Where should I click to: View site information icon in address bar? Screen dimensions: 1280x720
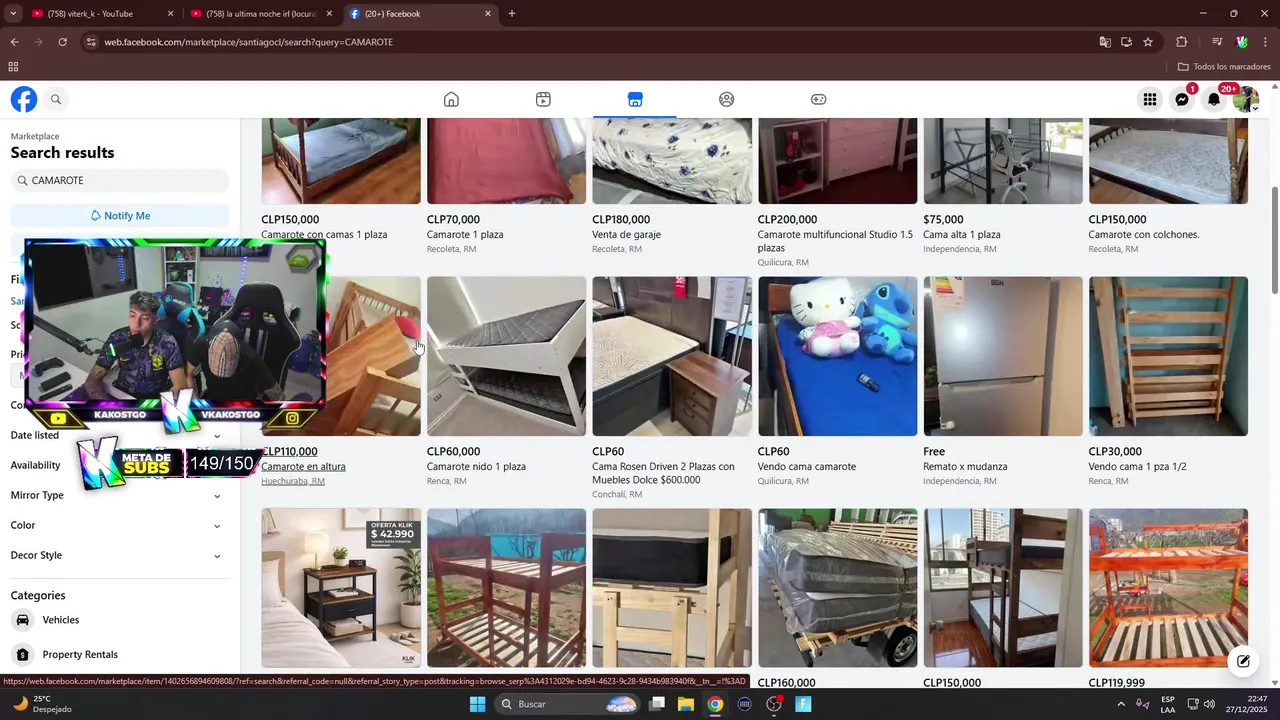[x=91, y=42]
